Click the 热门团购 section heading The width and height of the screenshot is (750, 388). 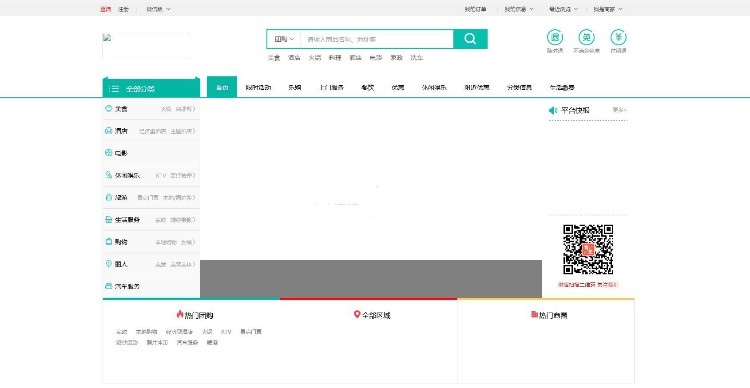pyautogui.click(x=199, y=315)
